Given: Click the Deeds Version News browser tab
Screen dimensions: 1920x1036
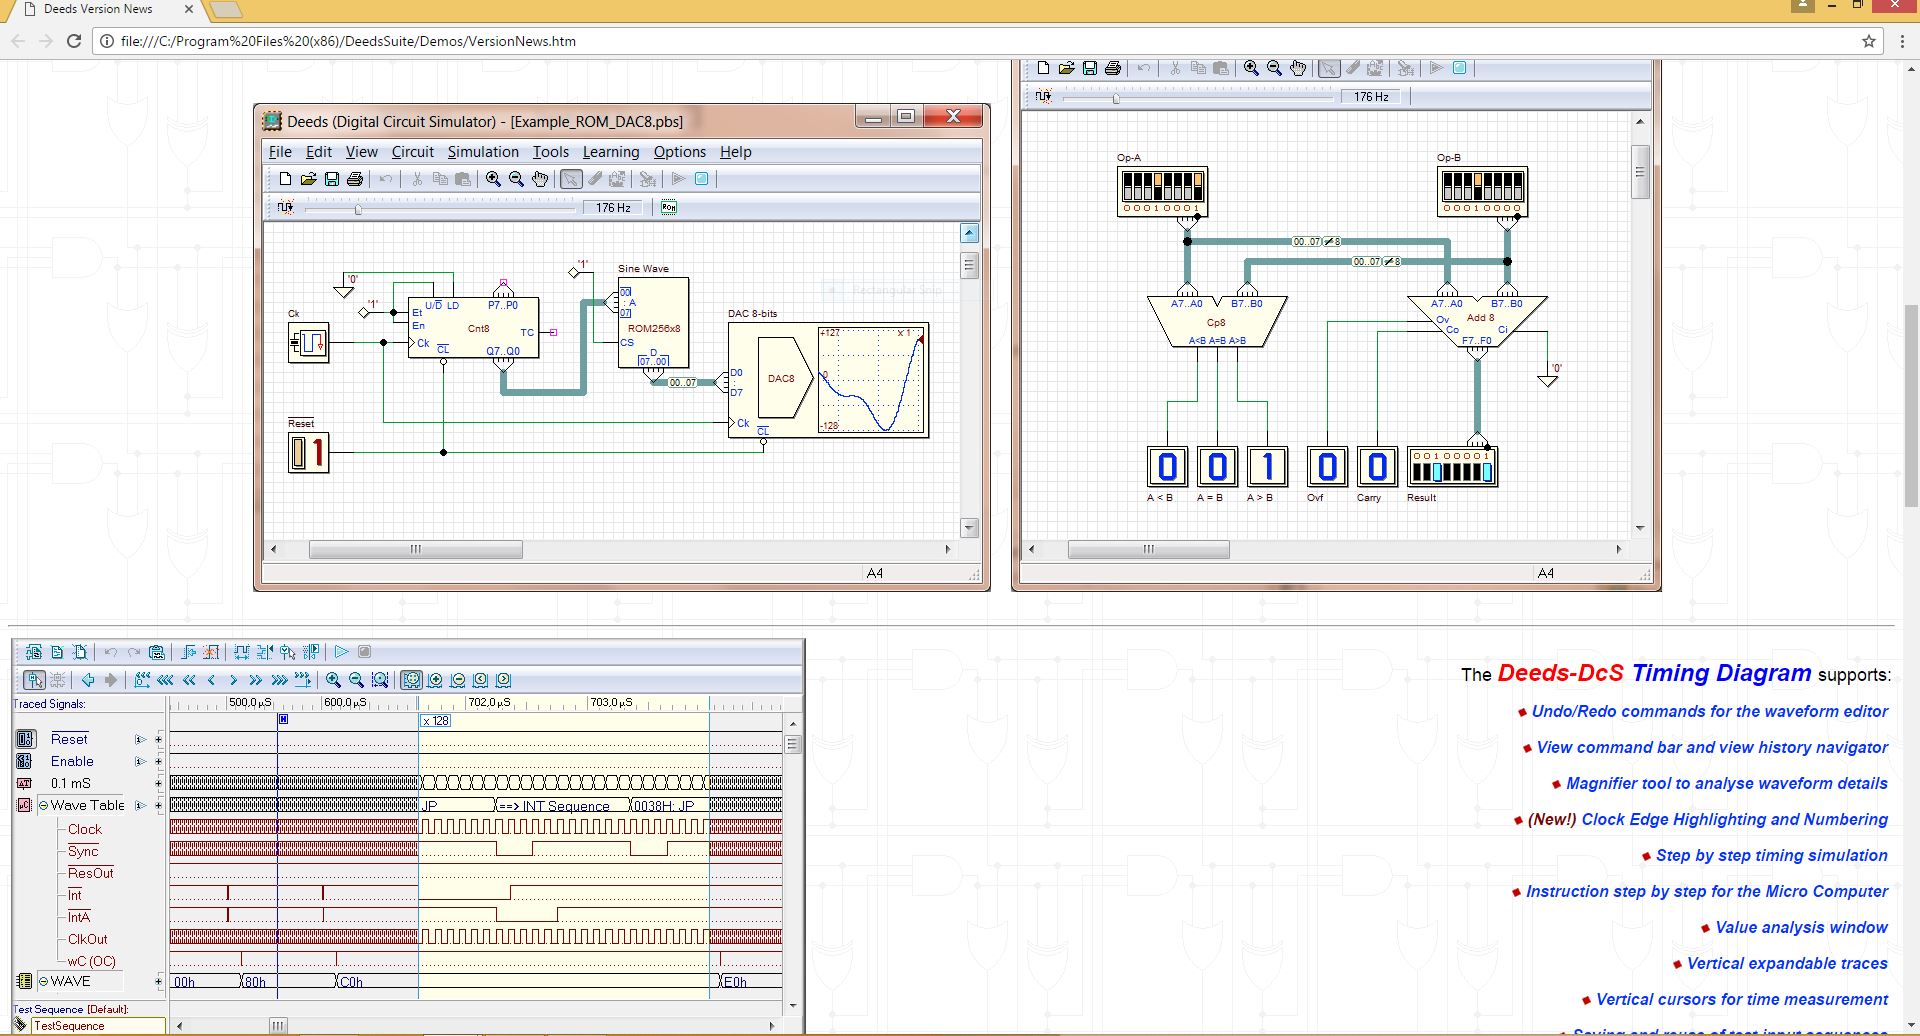Looking at the screenshot, I should tap(98, 9).
